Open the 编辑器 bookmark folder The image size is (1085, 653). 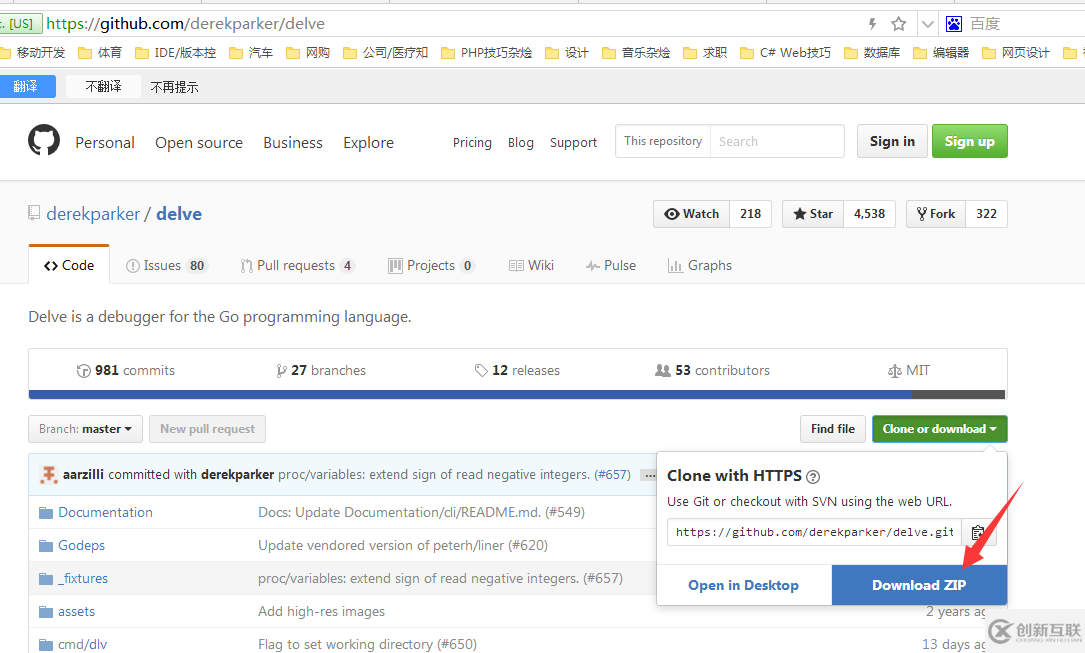point(941,53)
